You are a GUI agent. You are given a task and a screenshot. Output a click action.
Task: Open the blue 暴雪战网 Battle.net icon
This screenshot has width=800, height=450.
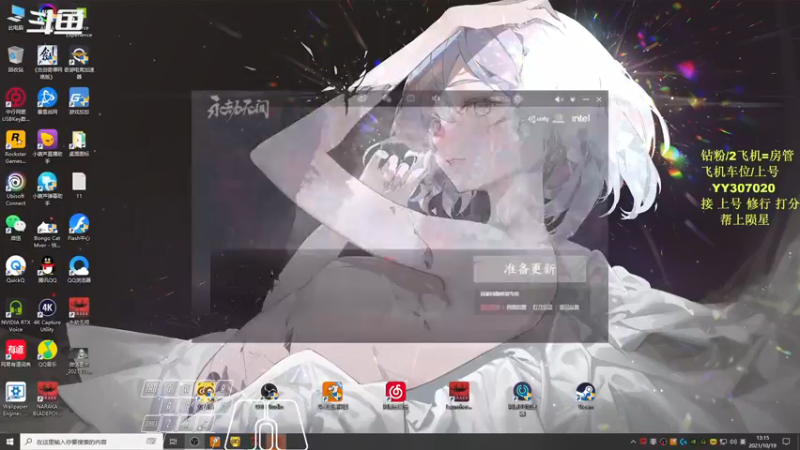tap(47, 101)
